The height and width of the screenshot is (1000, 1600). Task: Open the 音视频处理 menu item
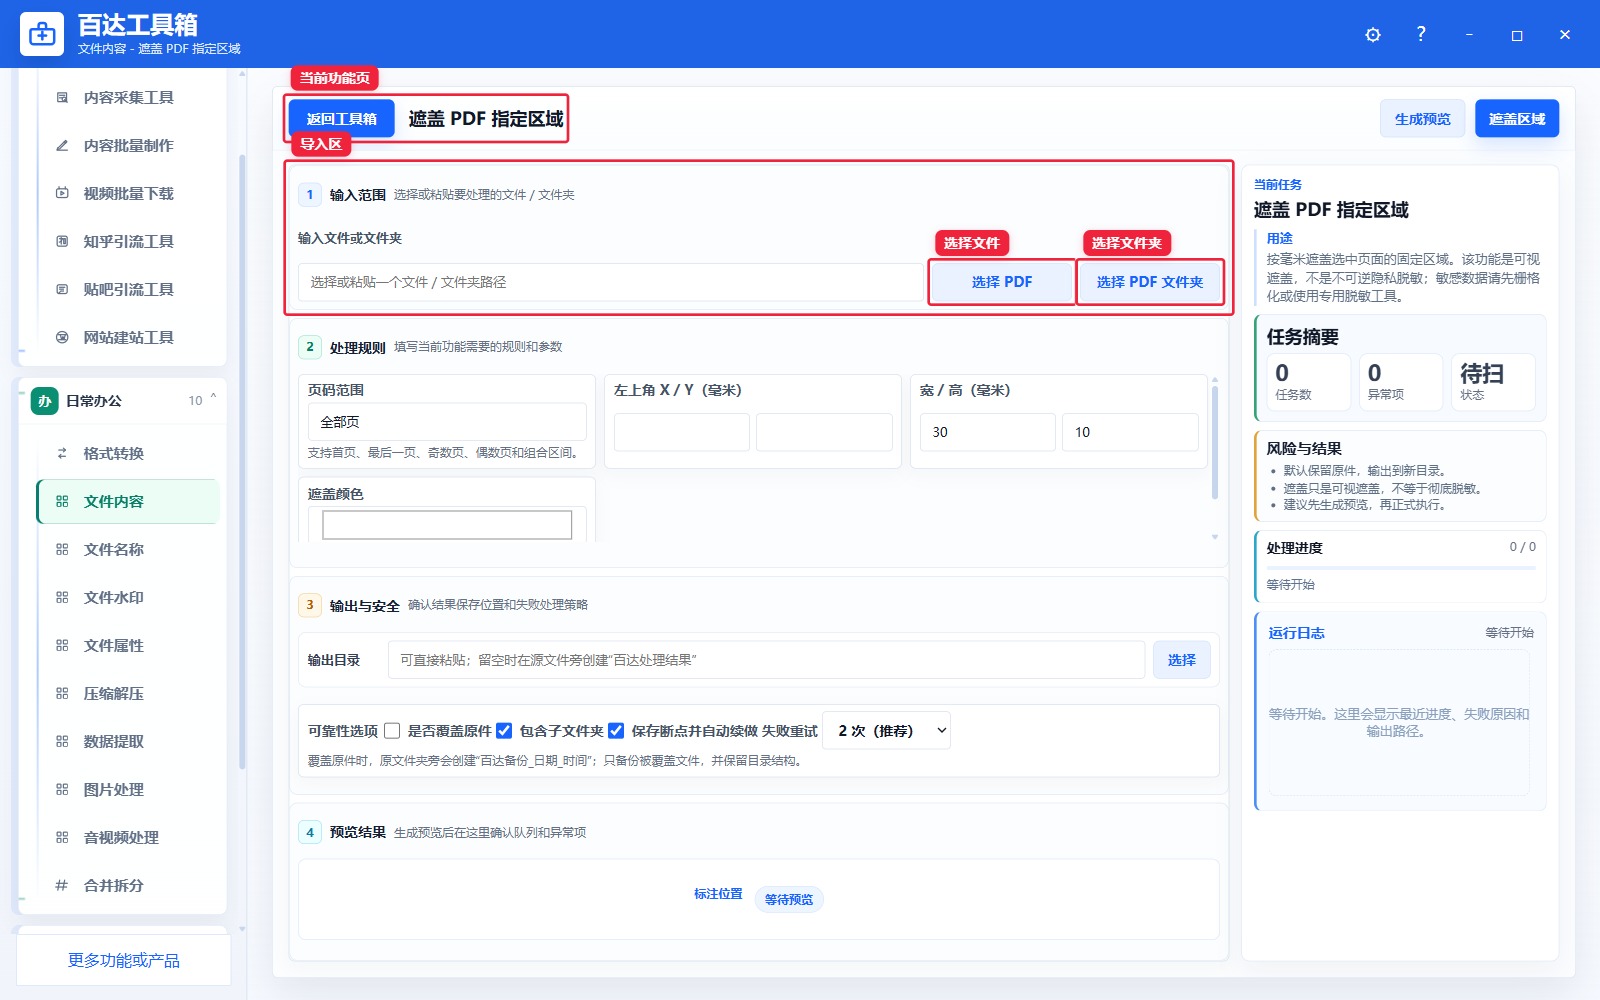click(x=128, y=837)
